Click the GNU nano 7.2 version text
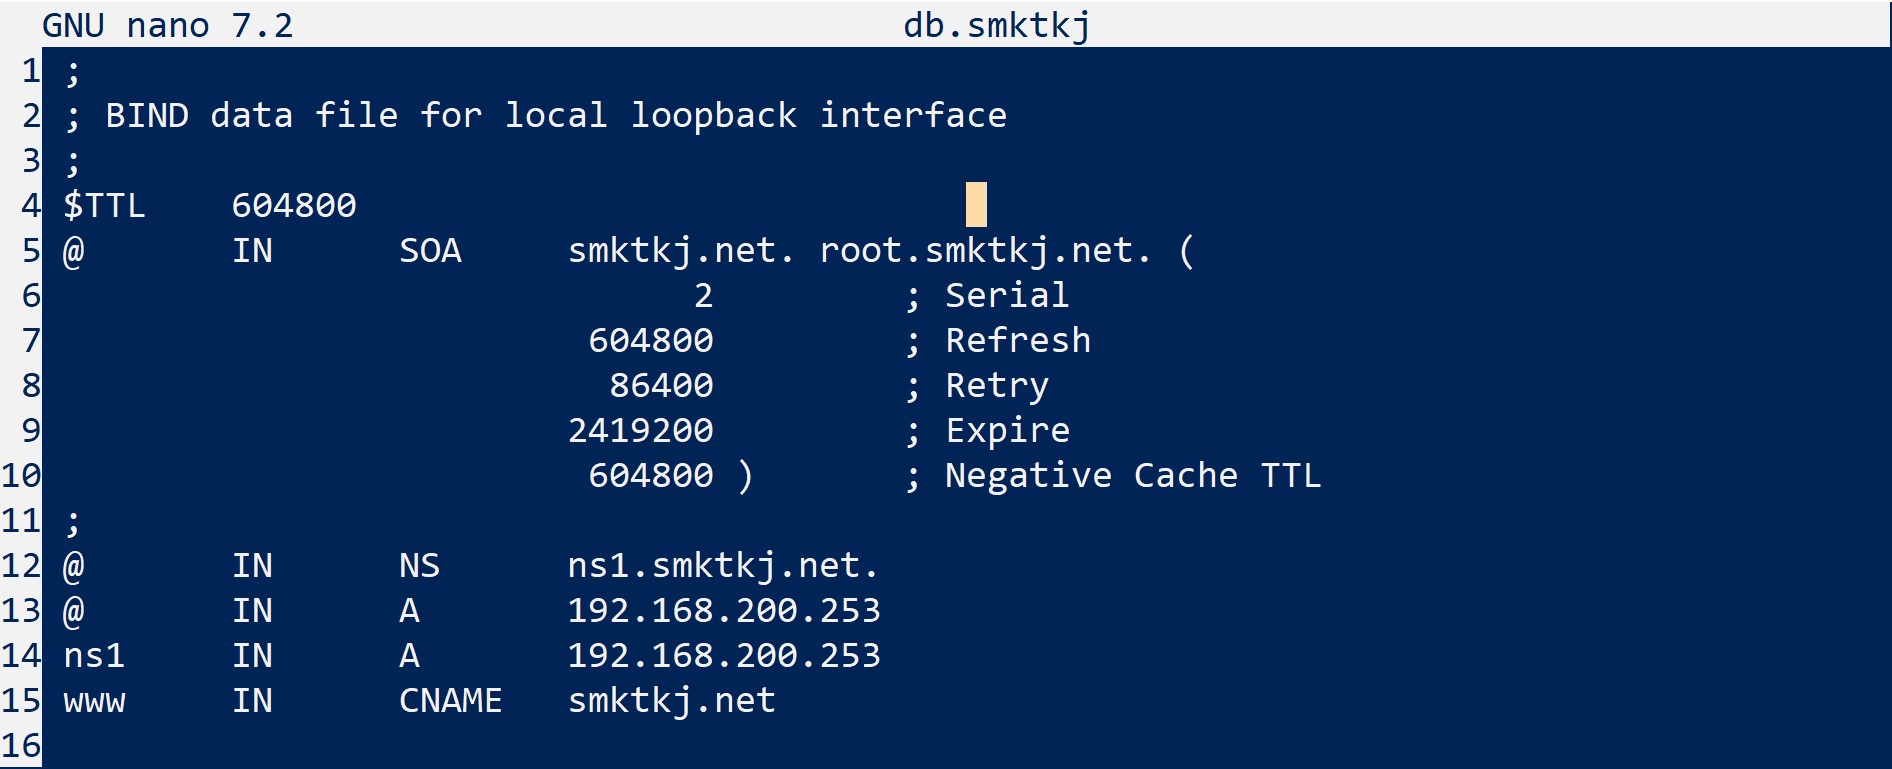 [167, 25]
